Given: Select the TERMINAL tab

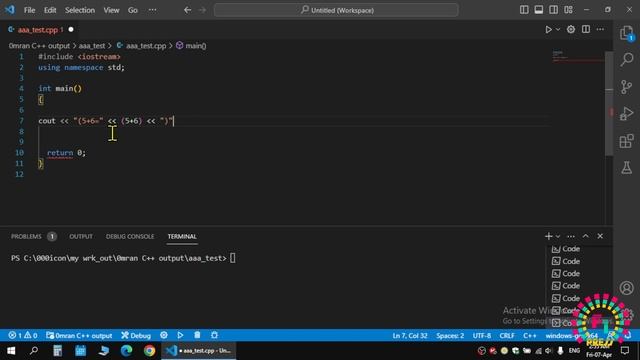Looking at the screenshot, I should tap(182, 236).
